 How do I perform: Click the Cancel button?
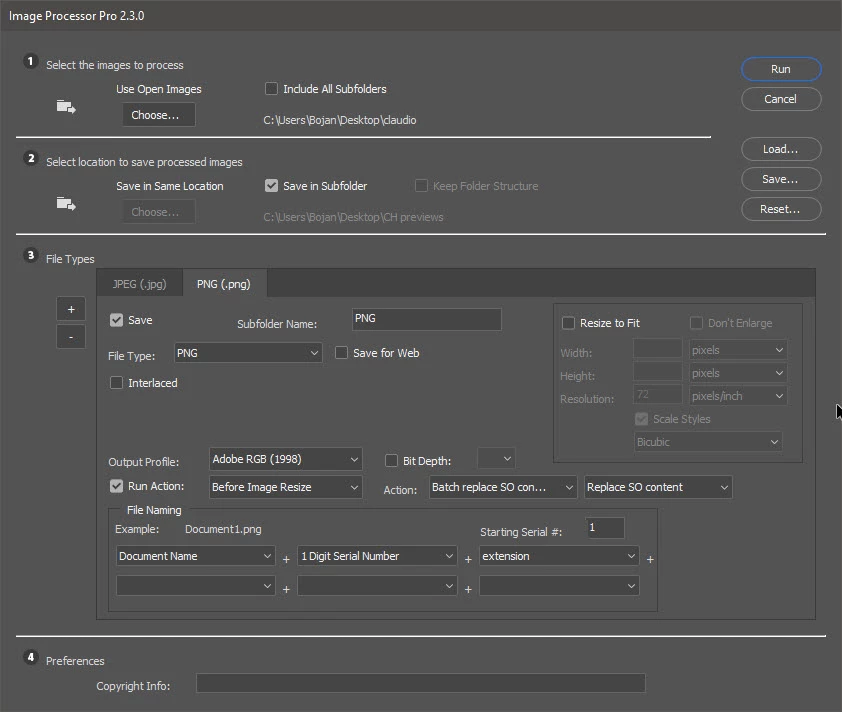pos(781,99)
